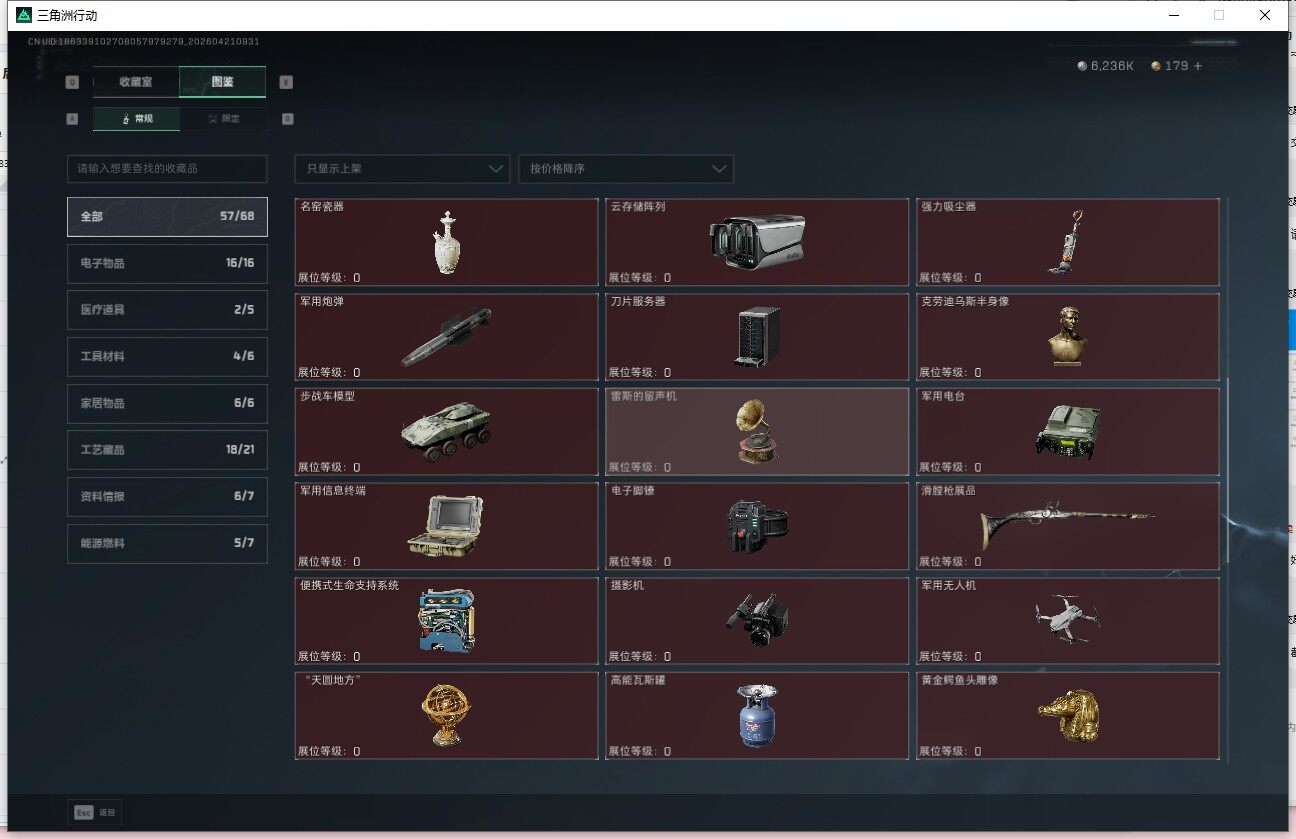Image resolution: width=1296 pixels, height=839 pixels.
Task: Click the 克劳迪乌斯半身像 bust item
Action: [x=1067, y=336]
